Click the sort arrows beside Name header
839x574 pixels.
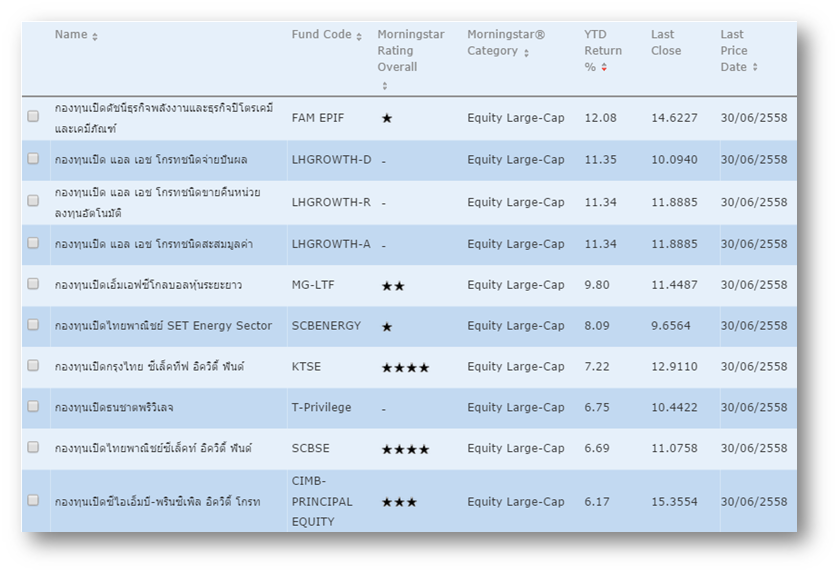coord(95,36)
